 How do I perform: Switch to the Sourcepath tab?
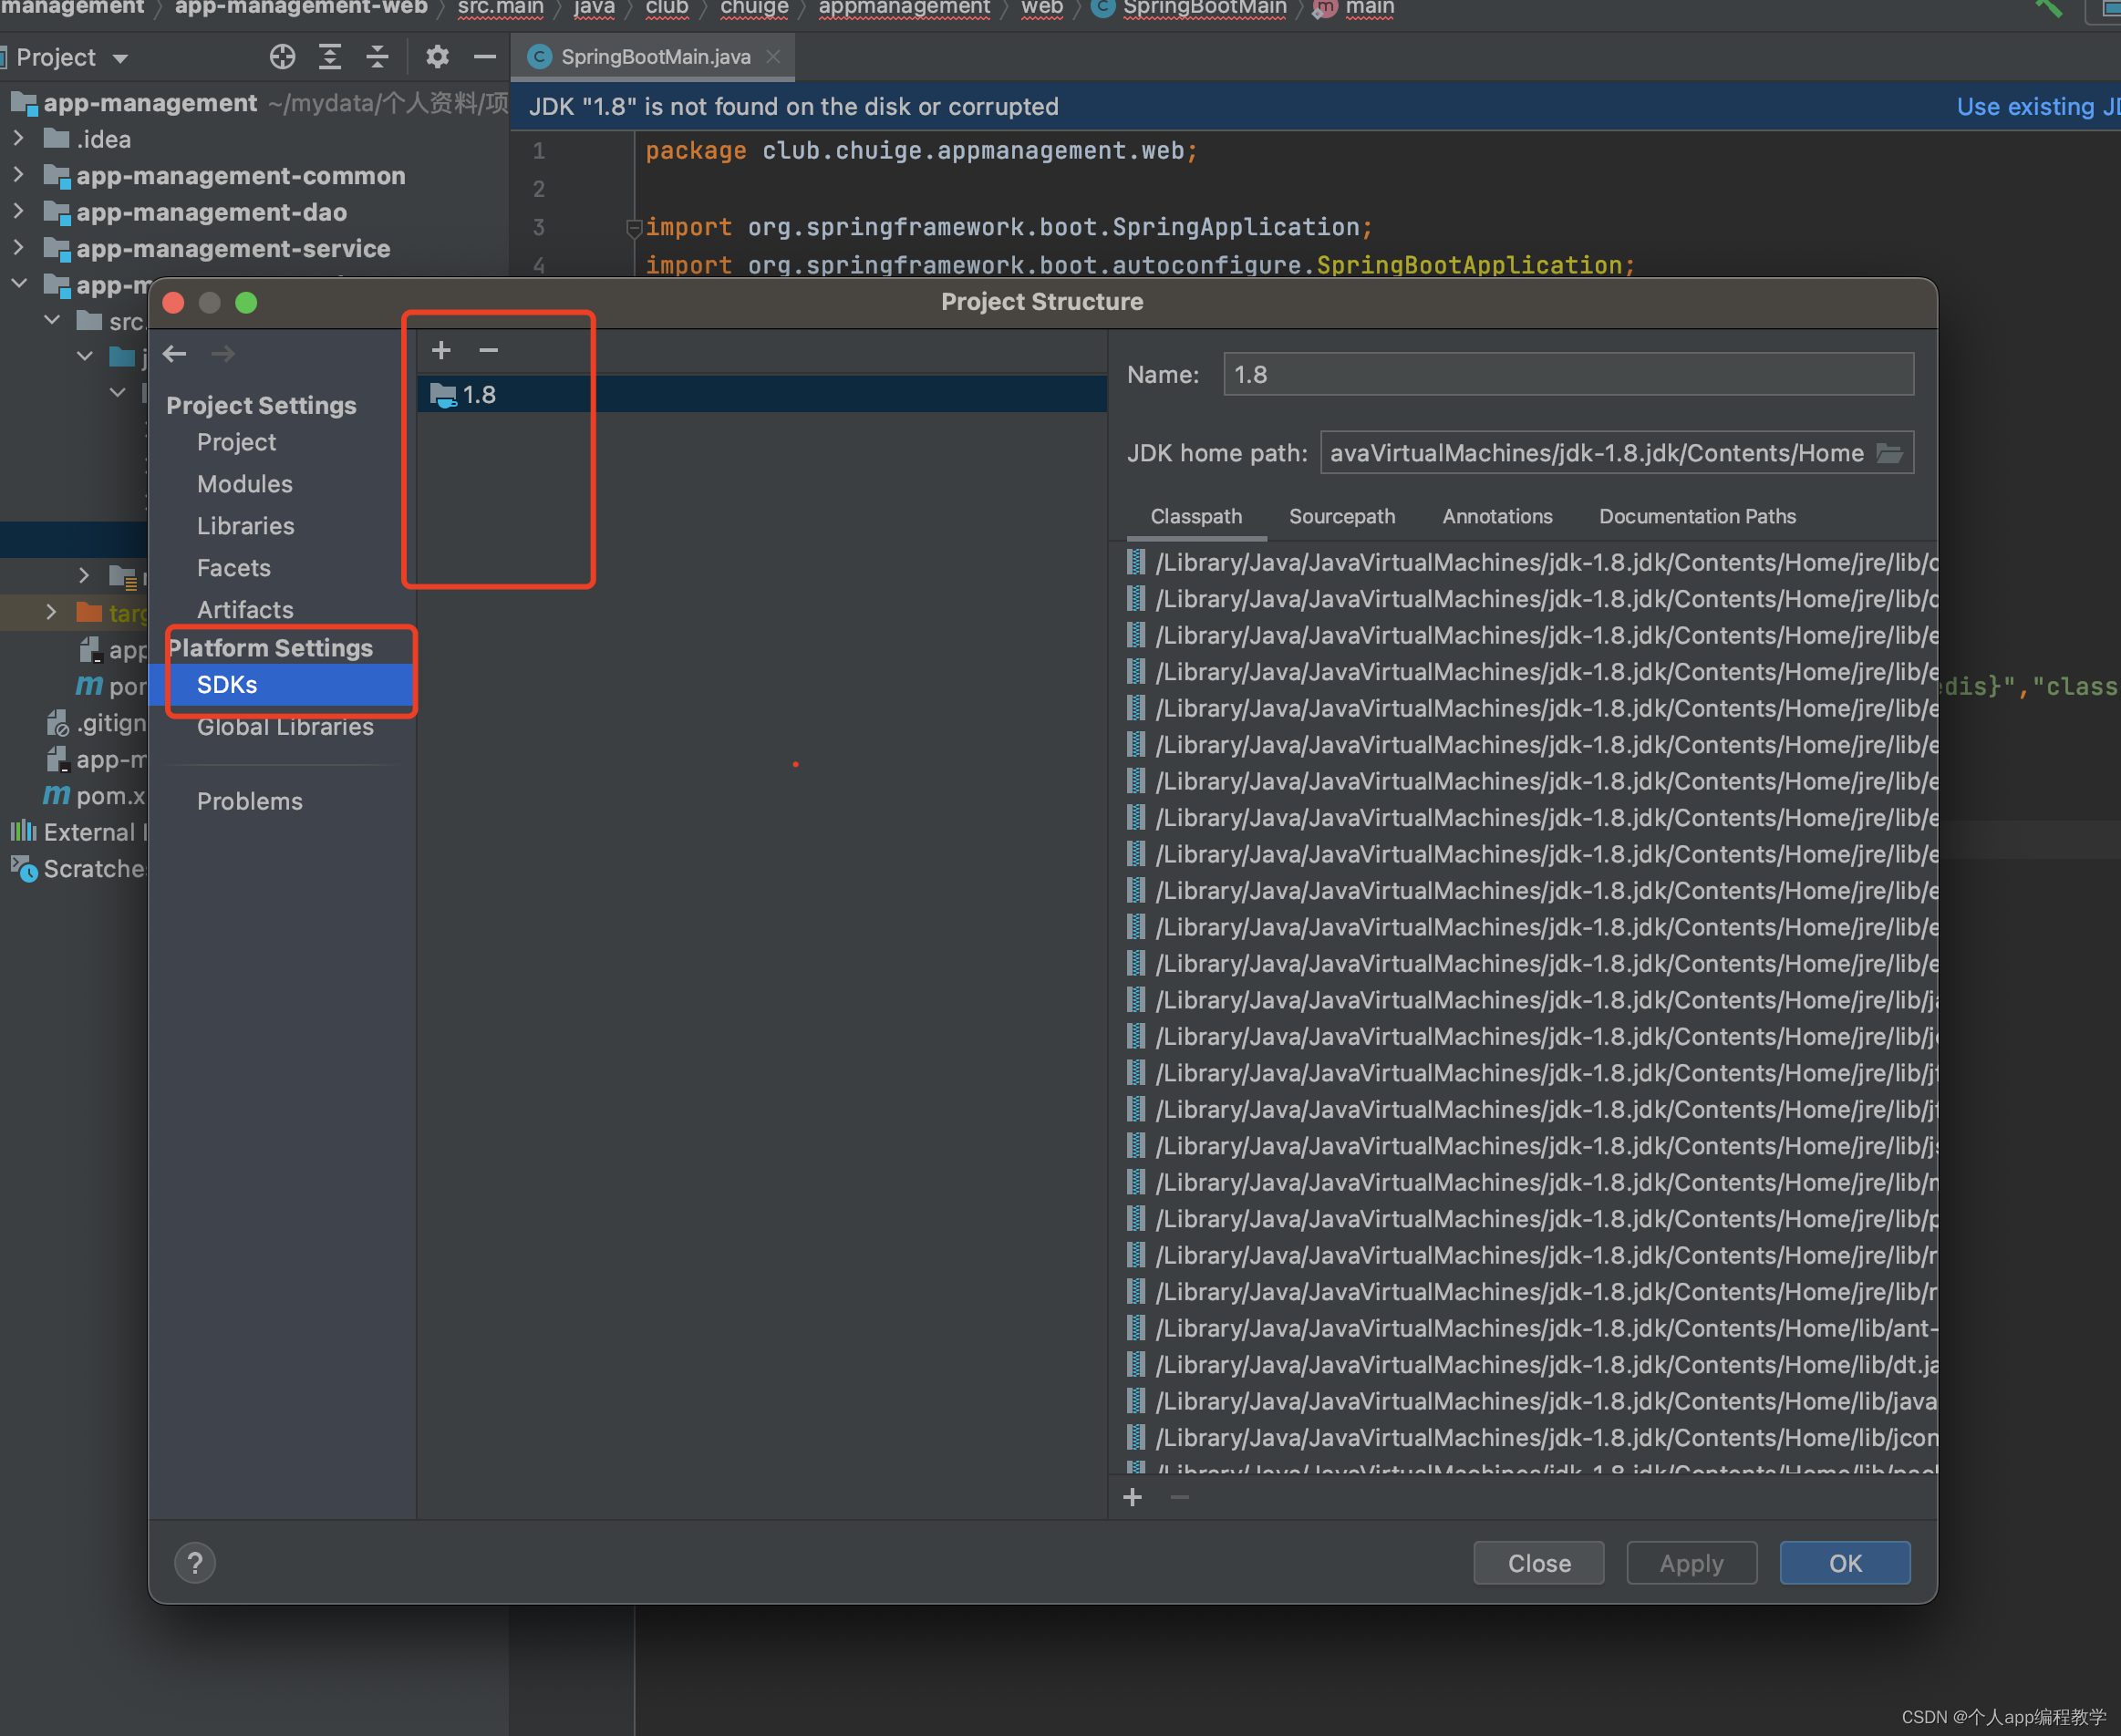(x=1342, y=516)
